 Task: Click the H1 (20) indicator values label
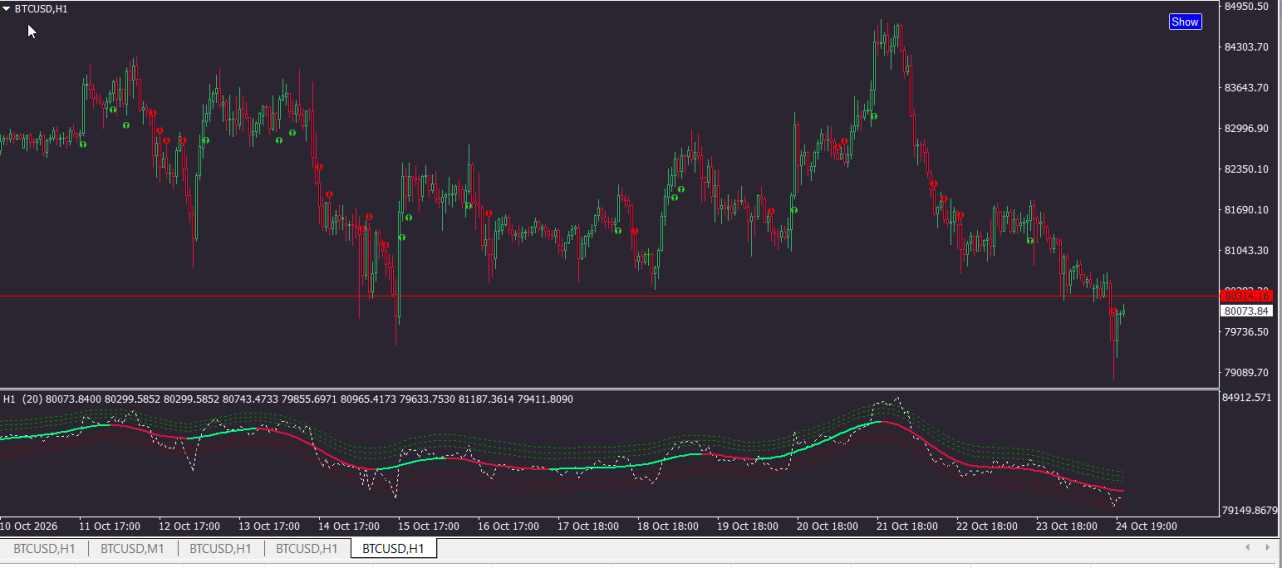pos(288,399)
